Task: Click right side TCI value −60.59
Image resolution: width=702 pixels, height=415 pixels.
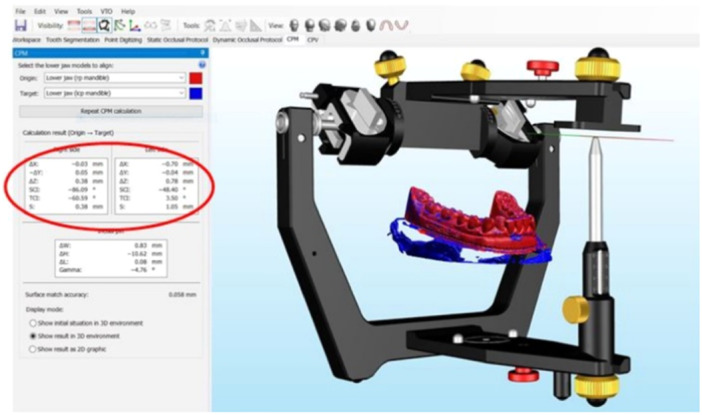Action: pos(78,198)
